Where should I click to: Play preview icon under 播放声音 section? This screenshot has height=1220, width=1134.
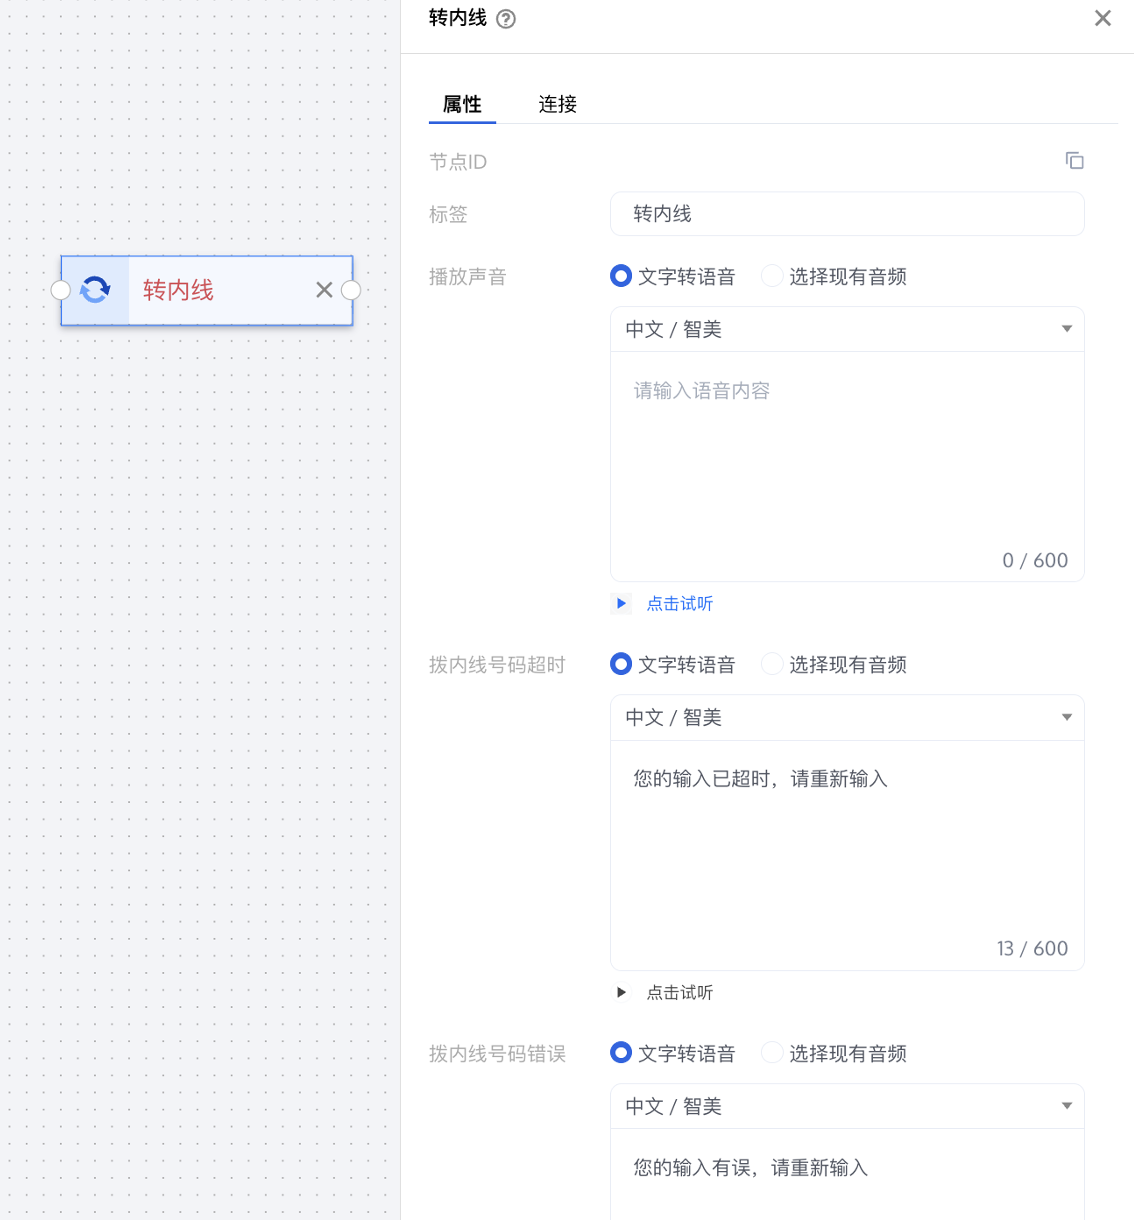[621, 603]
